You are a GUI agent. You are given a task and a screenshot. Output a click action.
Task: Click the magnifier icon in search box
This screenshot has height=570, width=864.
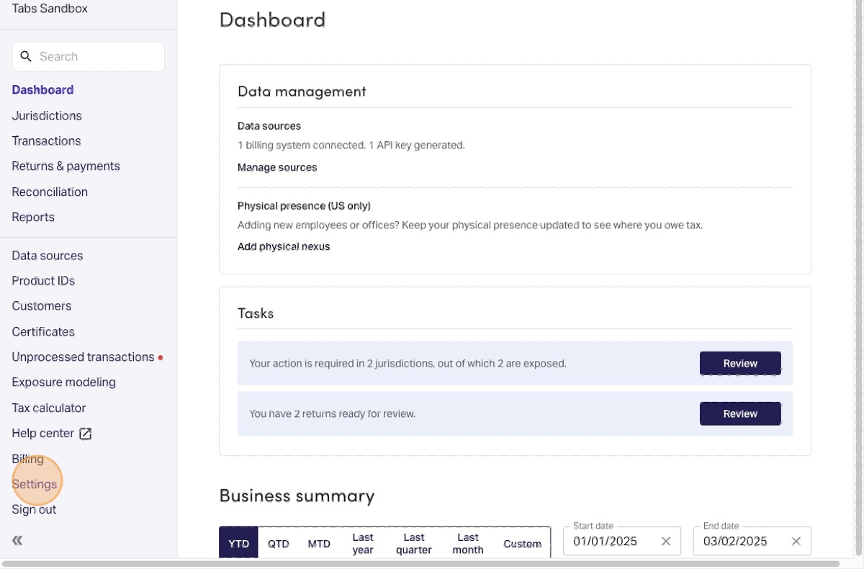27,57
